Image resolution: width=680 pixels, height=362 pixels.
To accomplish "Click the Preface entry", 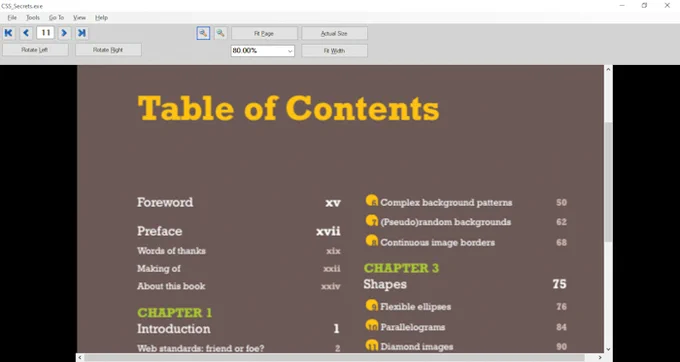I will click(160, 231).
